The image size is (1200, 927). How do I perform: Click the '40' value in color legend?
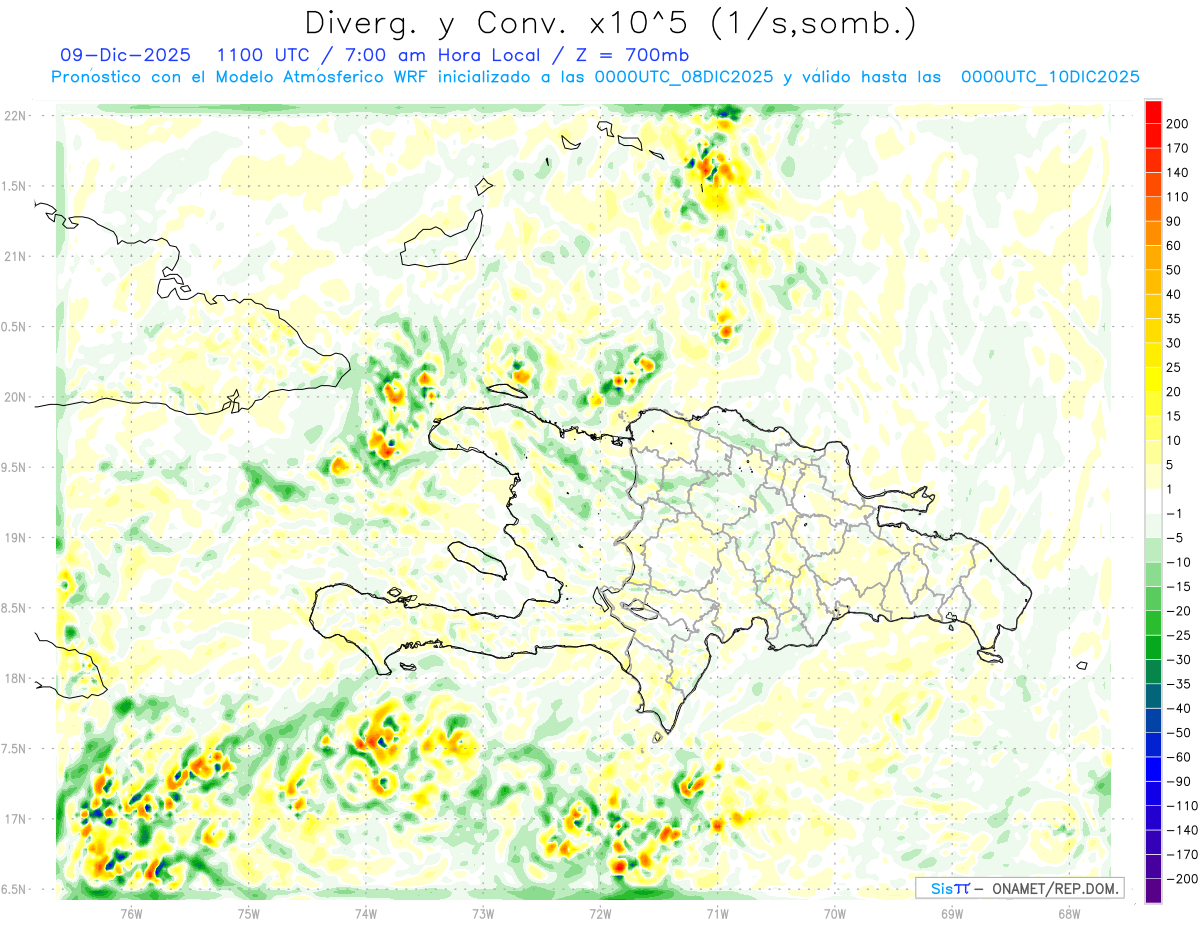coord(1174,294)
